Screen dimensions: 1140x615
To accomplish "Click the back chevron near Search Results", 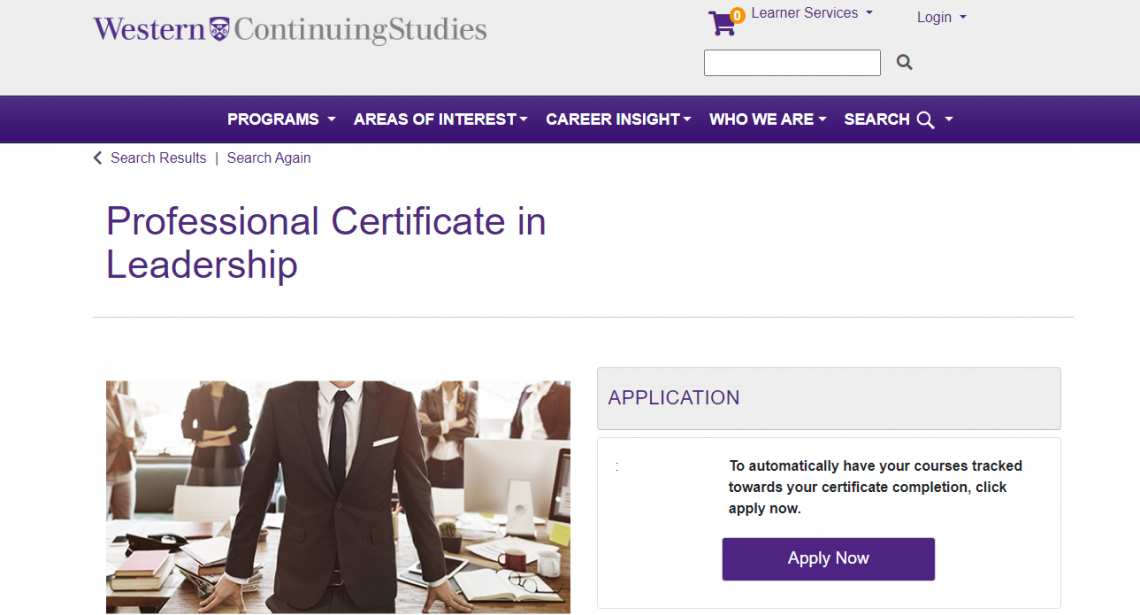I will (x=97, y=157).
